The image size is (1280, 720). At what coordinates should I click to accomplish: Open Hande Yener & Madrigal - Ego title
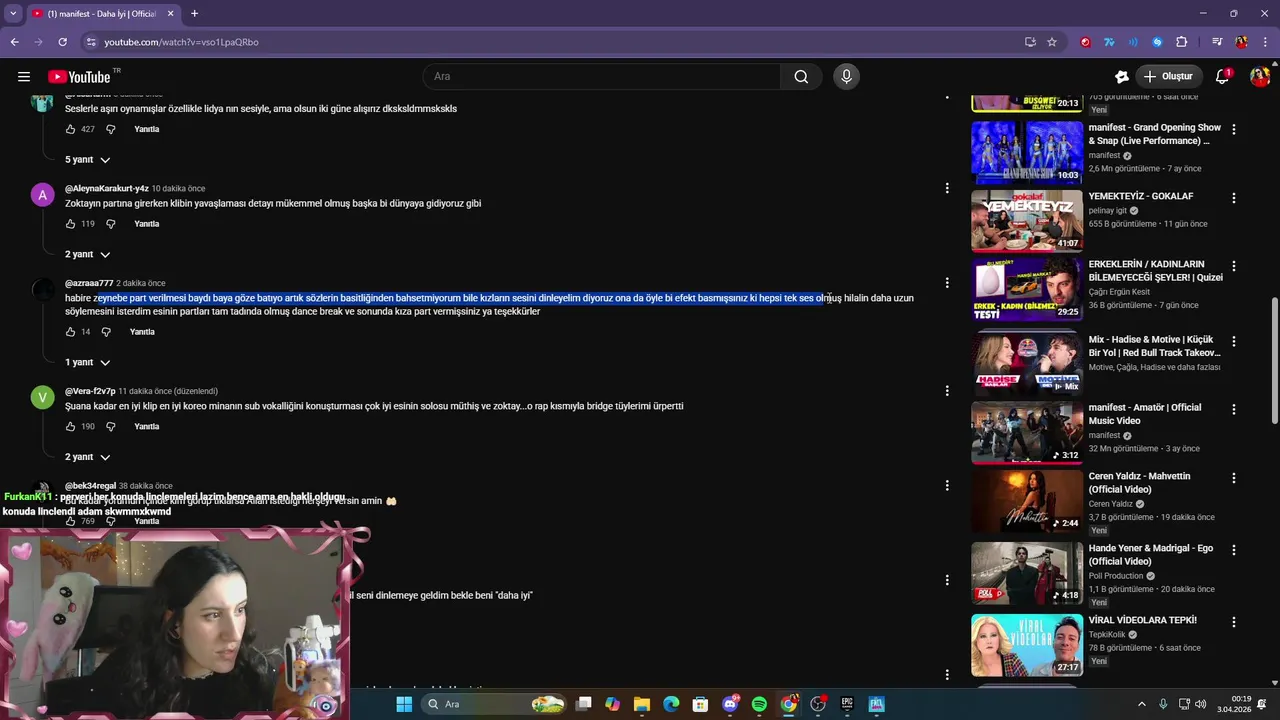(x=1151, y=555)
